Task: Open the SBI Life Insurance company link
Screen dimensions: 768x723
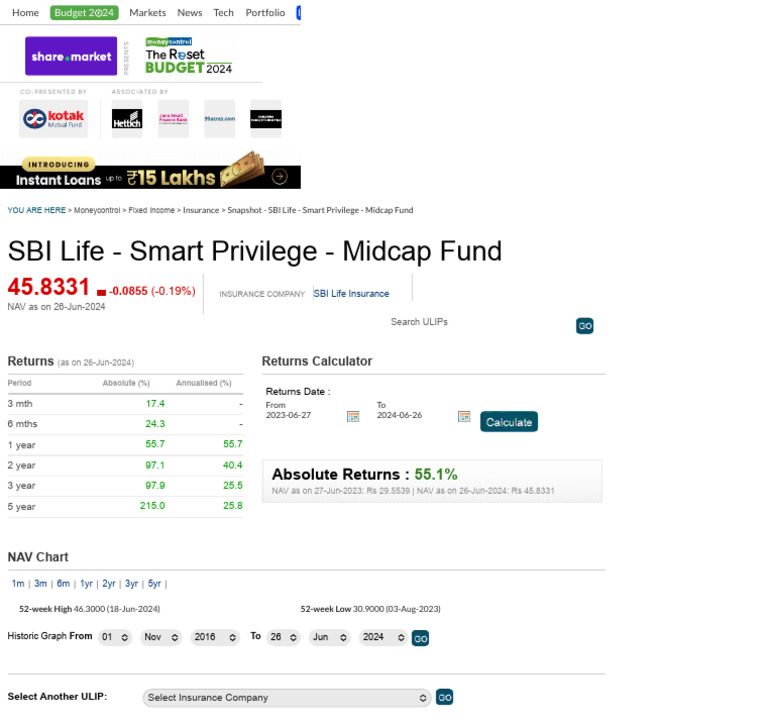Action: pyautogui.click(x=351, y=293)
